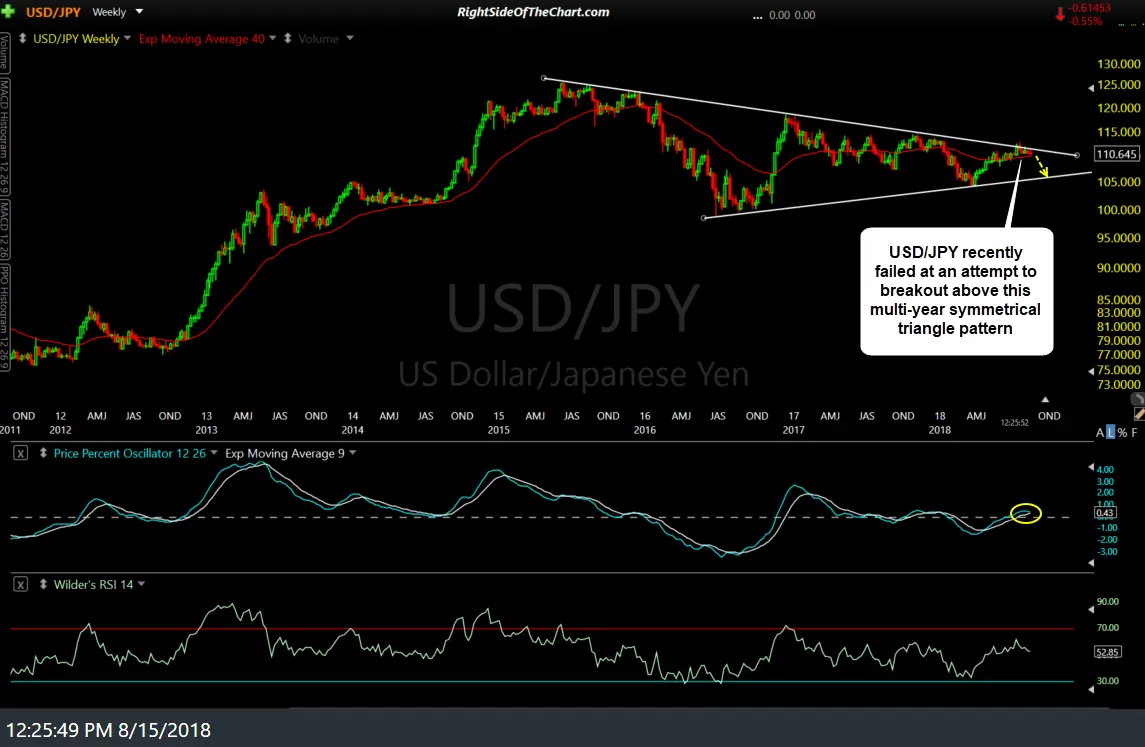1145x747 pixels.
Task: Click the Weekly interval label in header
Action: point(109,12)
